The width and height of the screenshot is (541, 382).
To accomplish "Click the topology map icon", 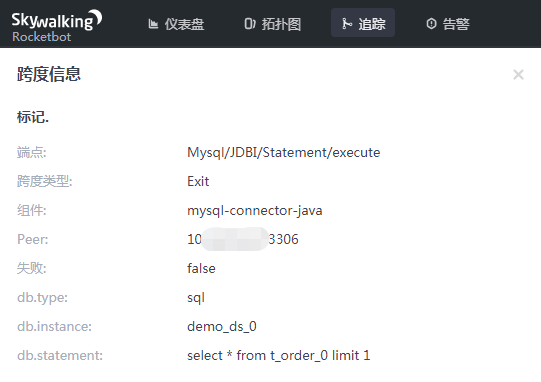I will (x=250, y=24).
